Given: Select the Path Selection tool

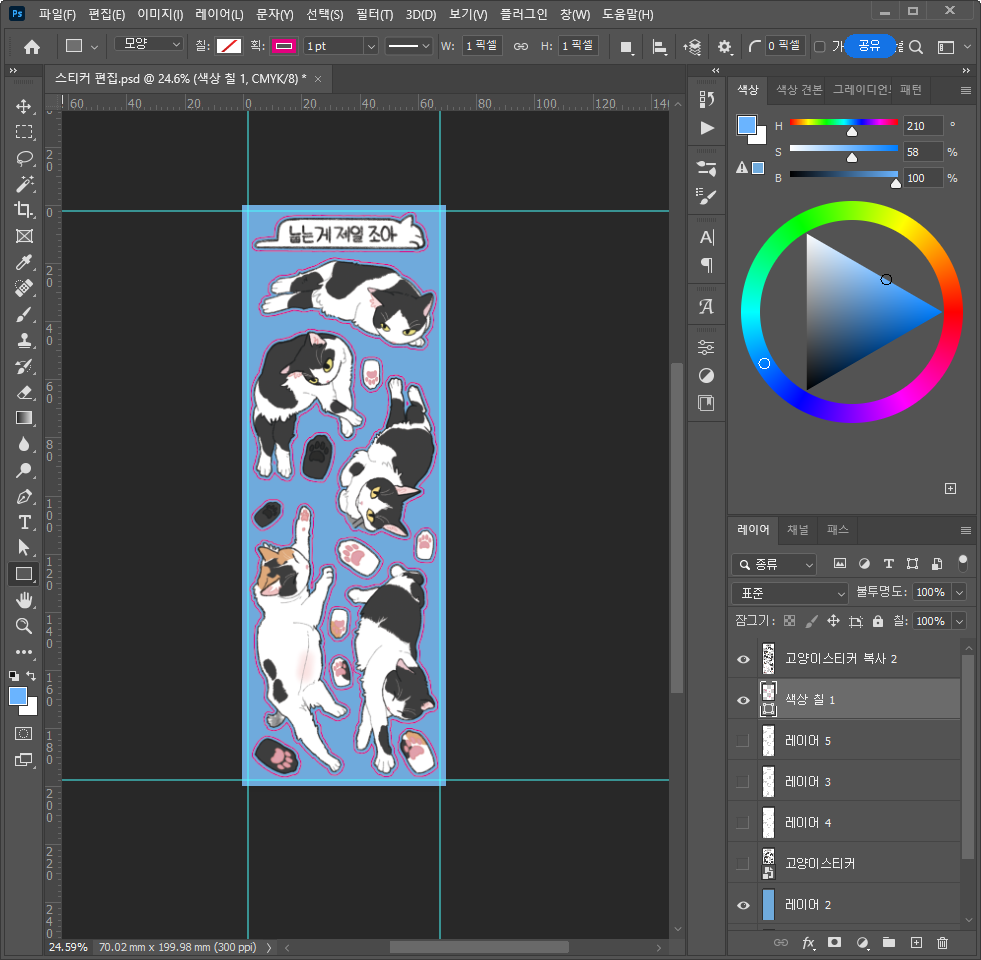Looking at the screenshot, I should tap(24, 548).
